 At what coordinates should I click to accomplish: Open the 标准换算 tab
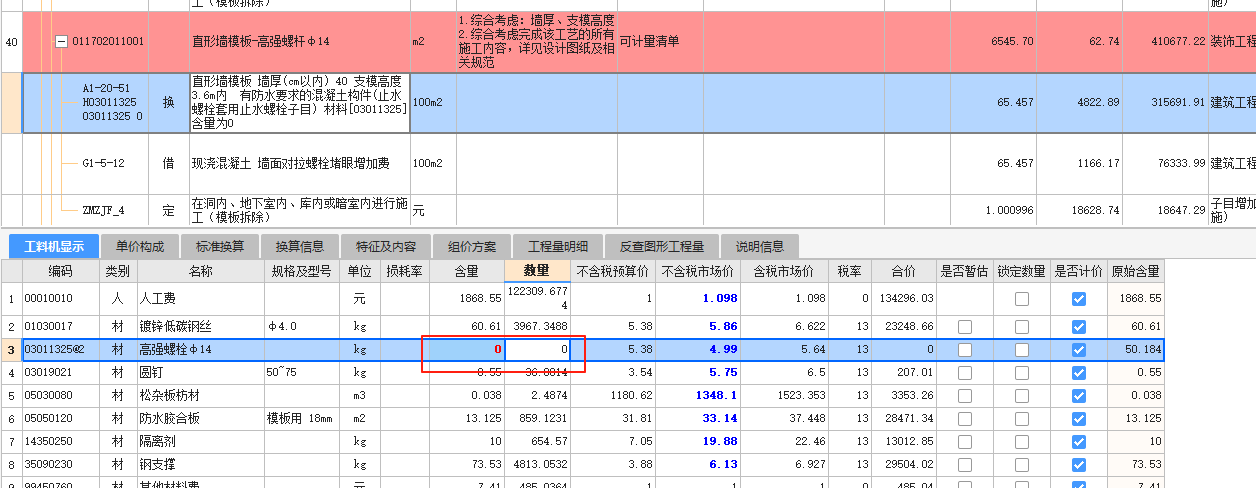(219, 247)
